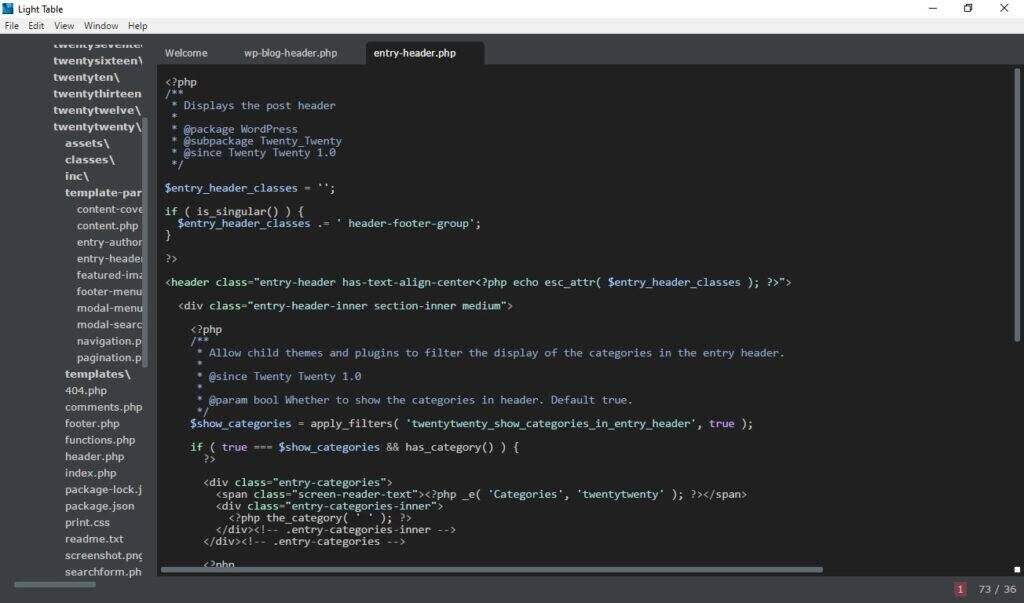The height and width of the screenshot is (603, 1024).
Task: Click the cursor position indicator 73 / 36
Action: point(997,590)
